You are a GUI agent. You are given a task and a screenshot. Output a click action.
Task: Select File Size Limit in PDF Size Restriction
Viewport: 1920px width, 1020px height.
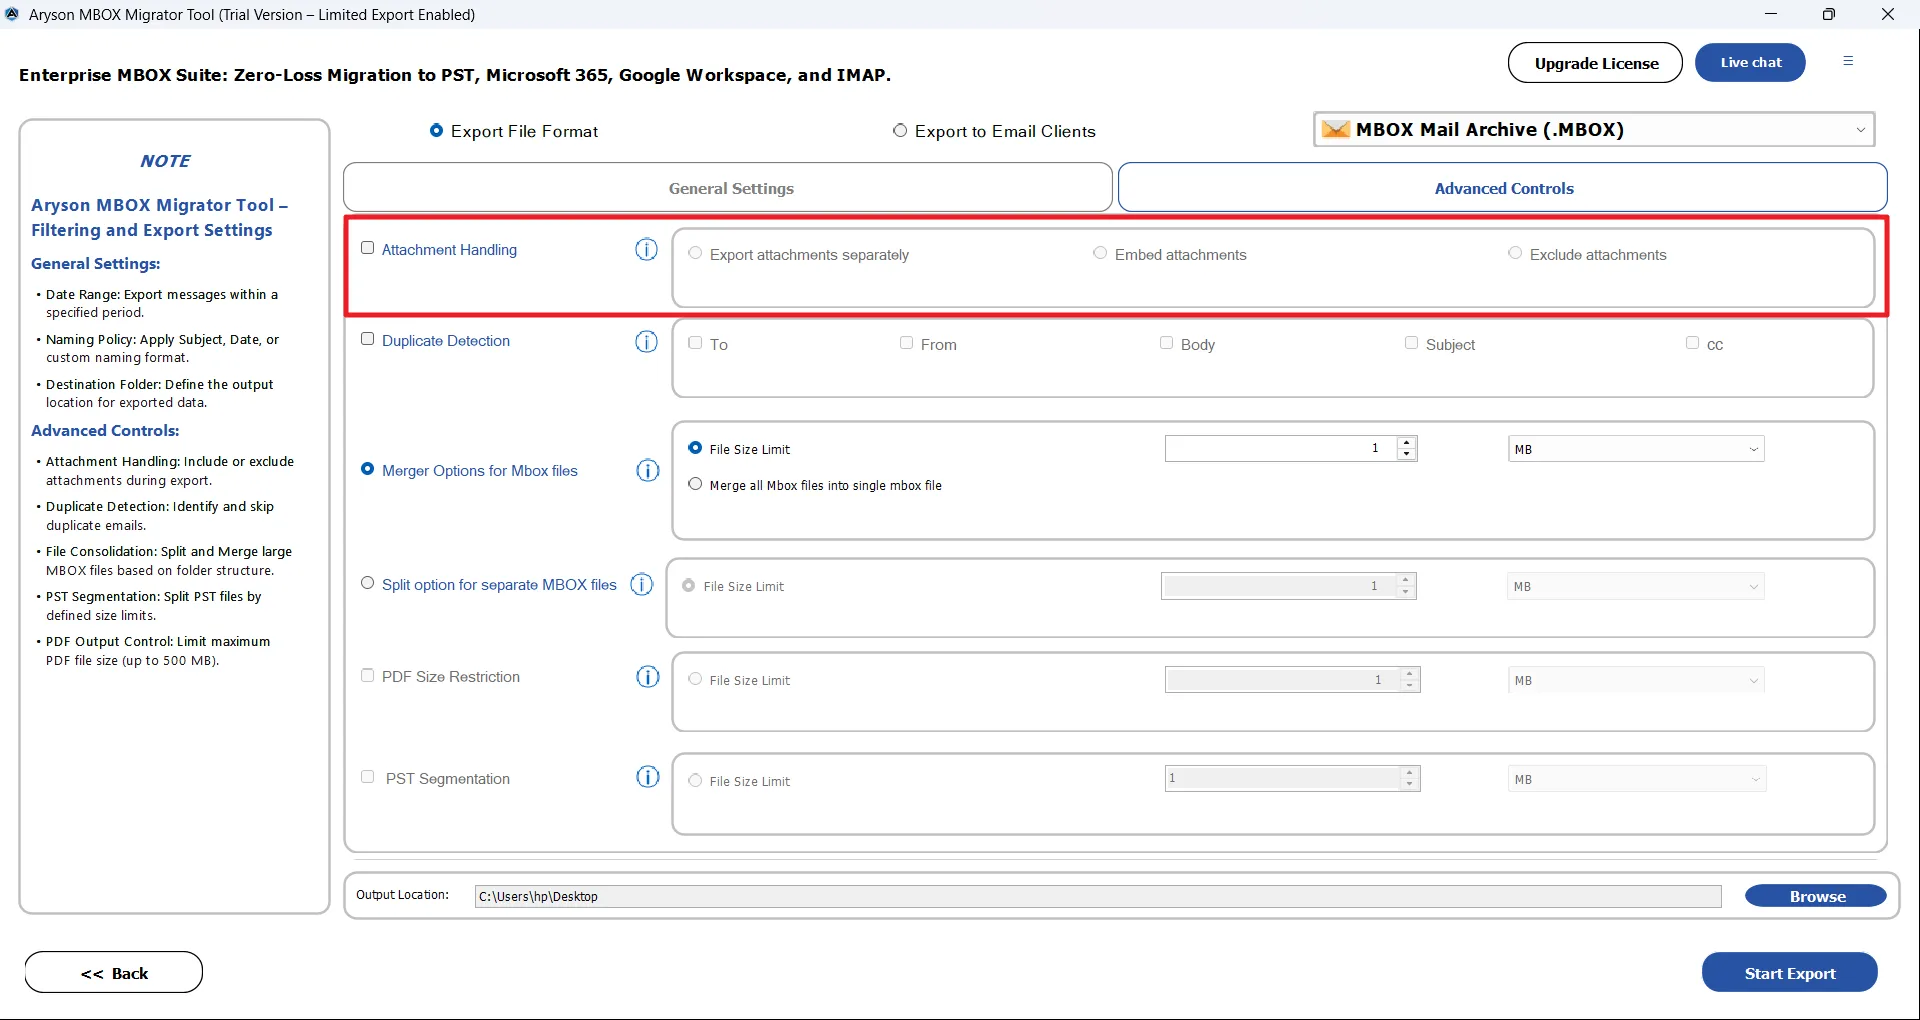pos(695,679)
